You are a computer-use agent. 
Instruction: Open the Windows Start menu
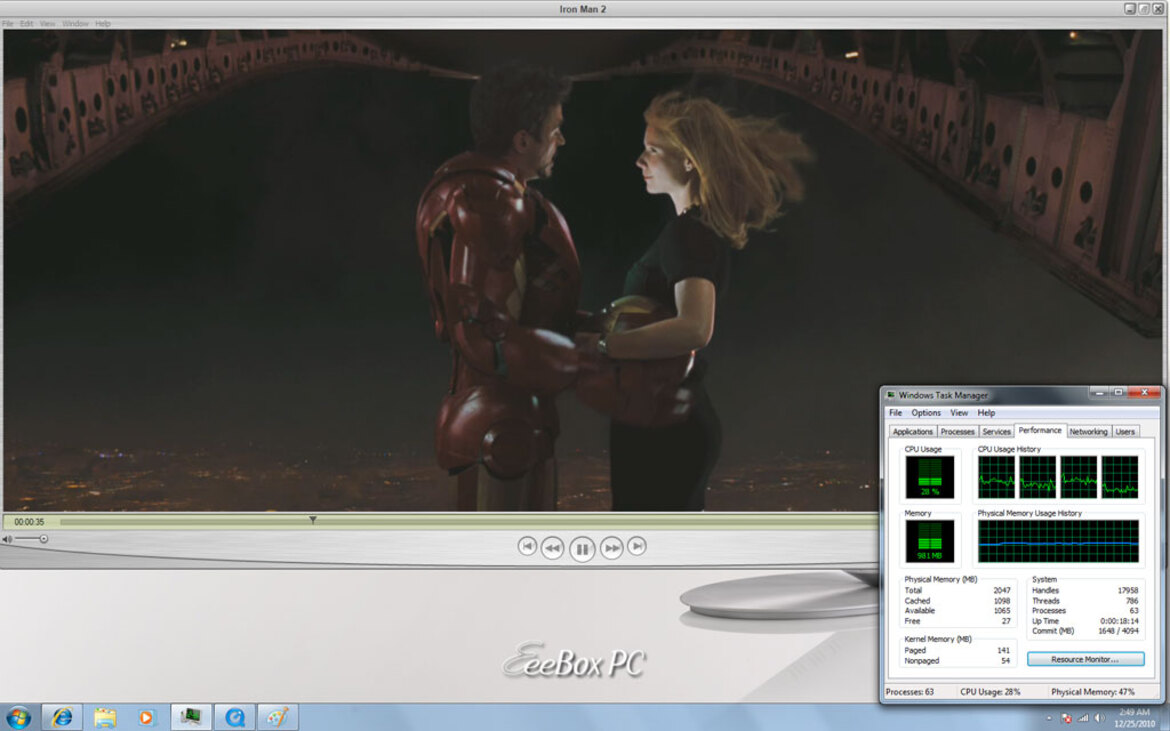(x=19, y=718)
